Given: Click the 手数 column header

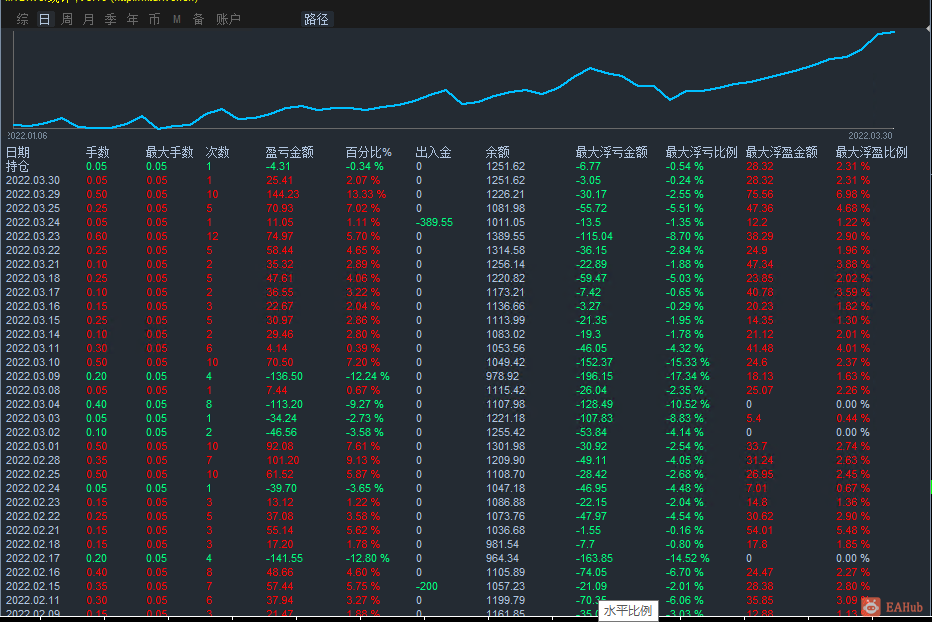Looking at the screenshot, I should coord(97,152).
